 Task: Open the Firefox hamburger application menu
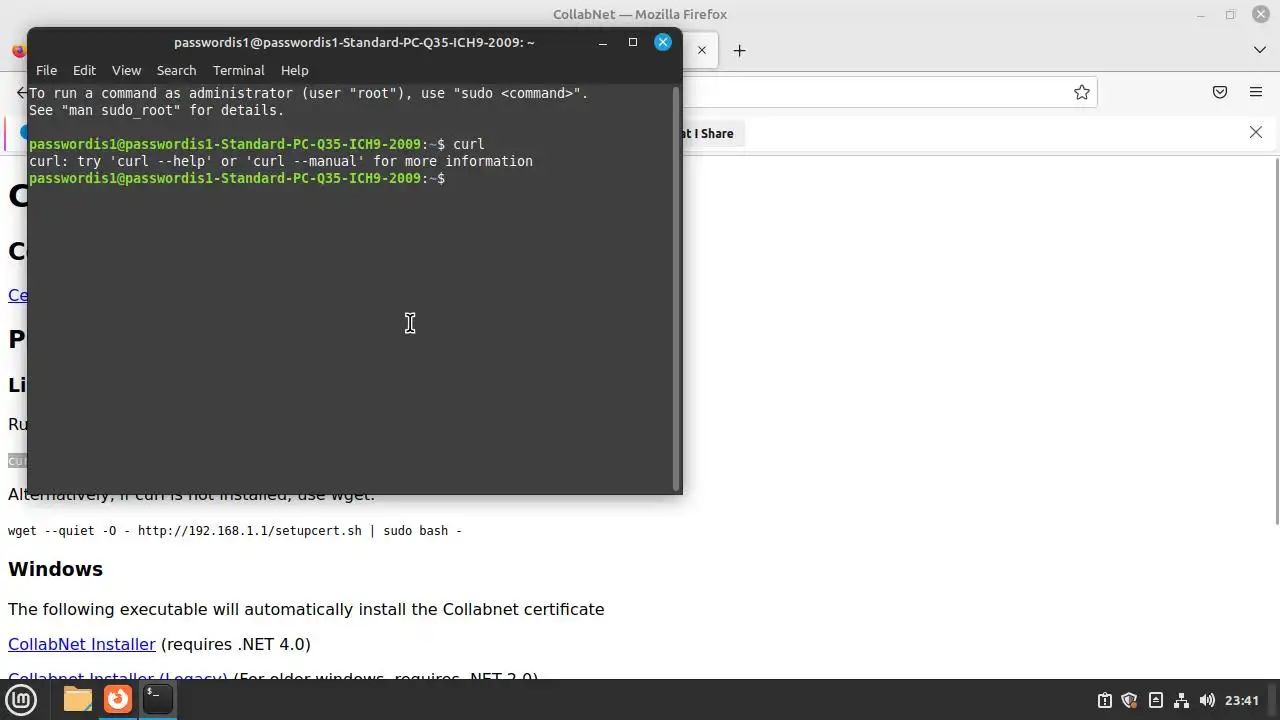(1255, 92)
